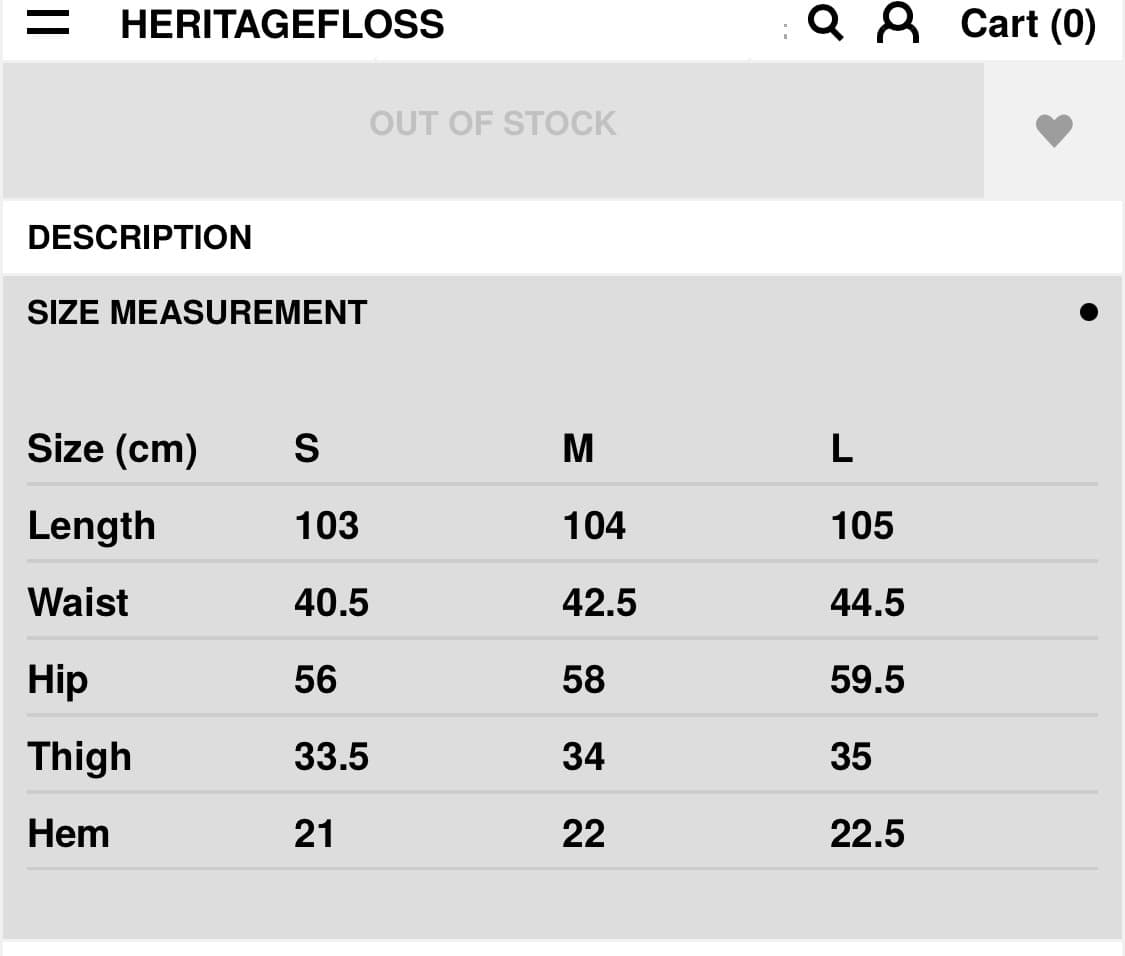The image size is (1125, 956).
Task: Click the 59.5 hip value for L
Action: (867, 680)
